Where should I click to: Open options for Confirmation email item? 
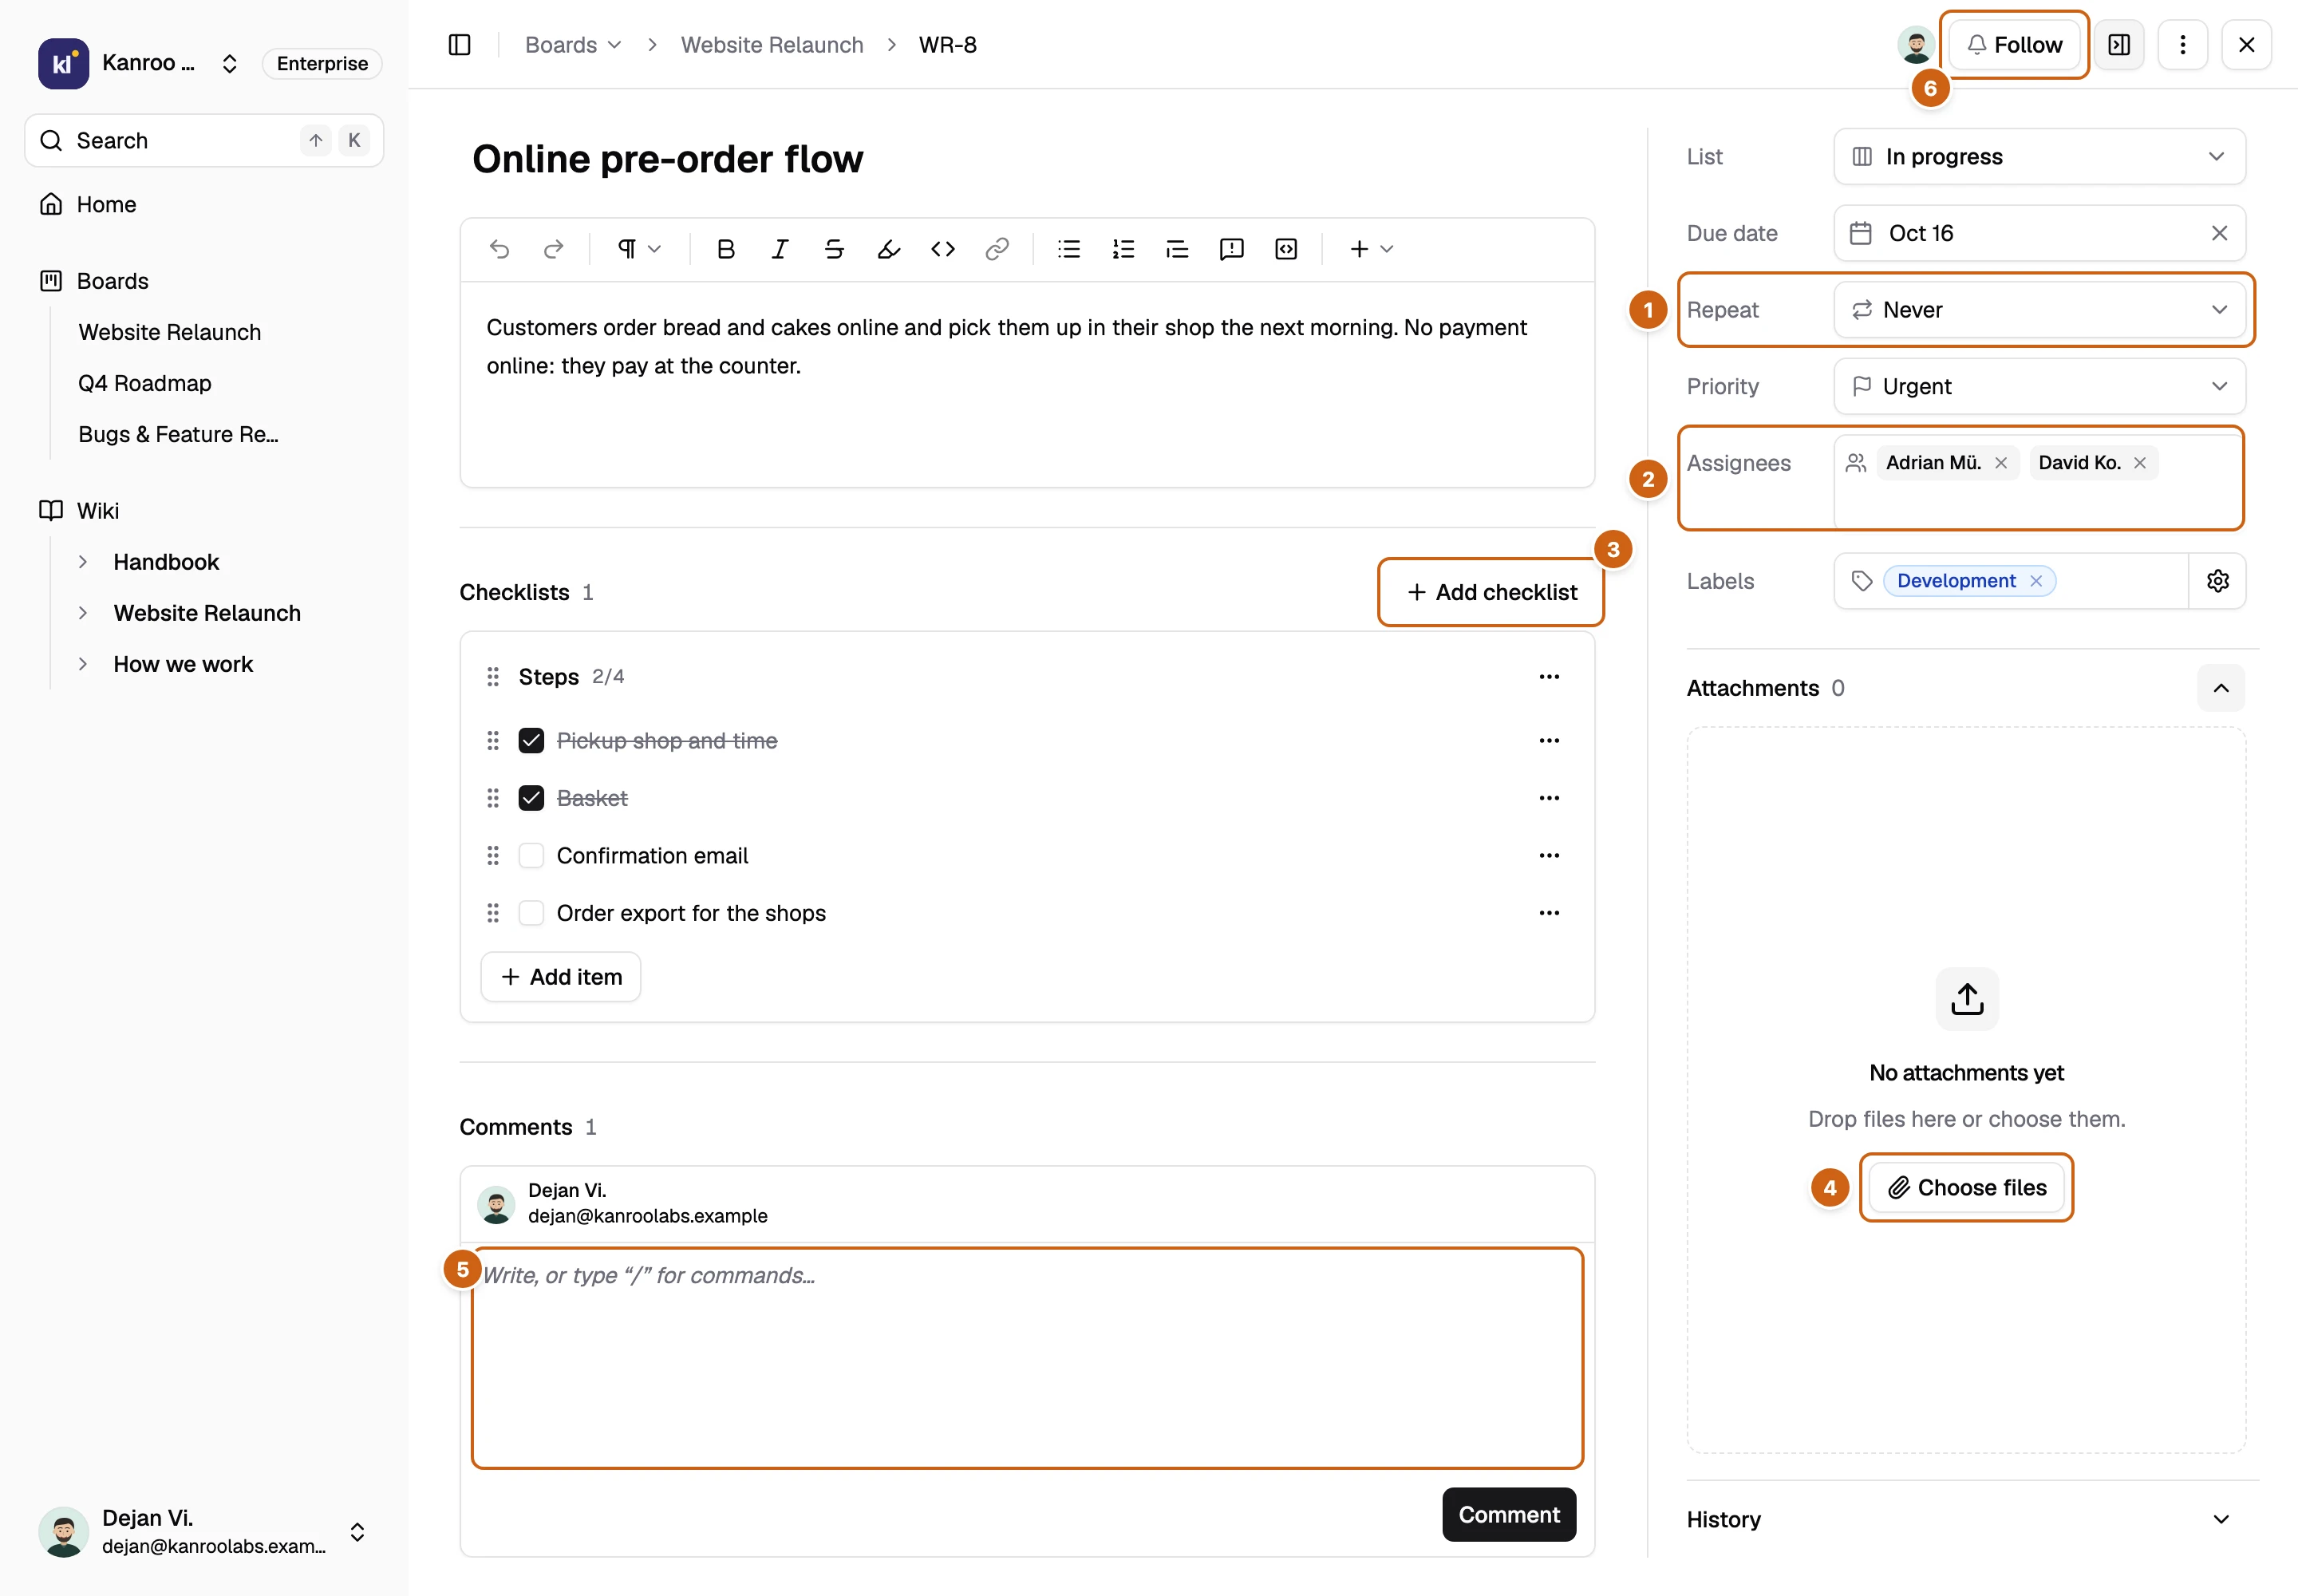point(1549,856)
